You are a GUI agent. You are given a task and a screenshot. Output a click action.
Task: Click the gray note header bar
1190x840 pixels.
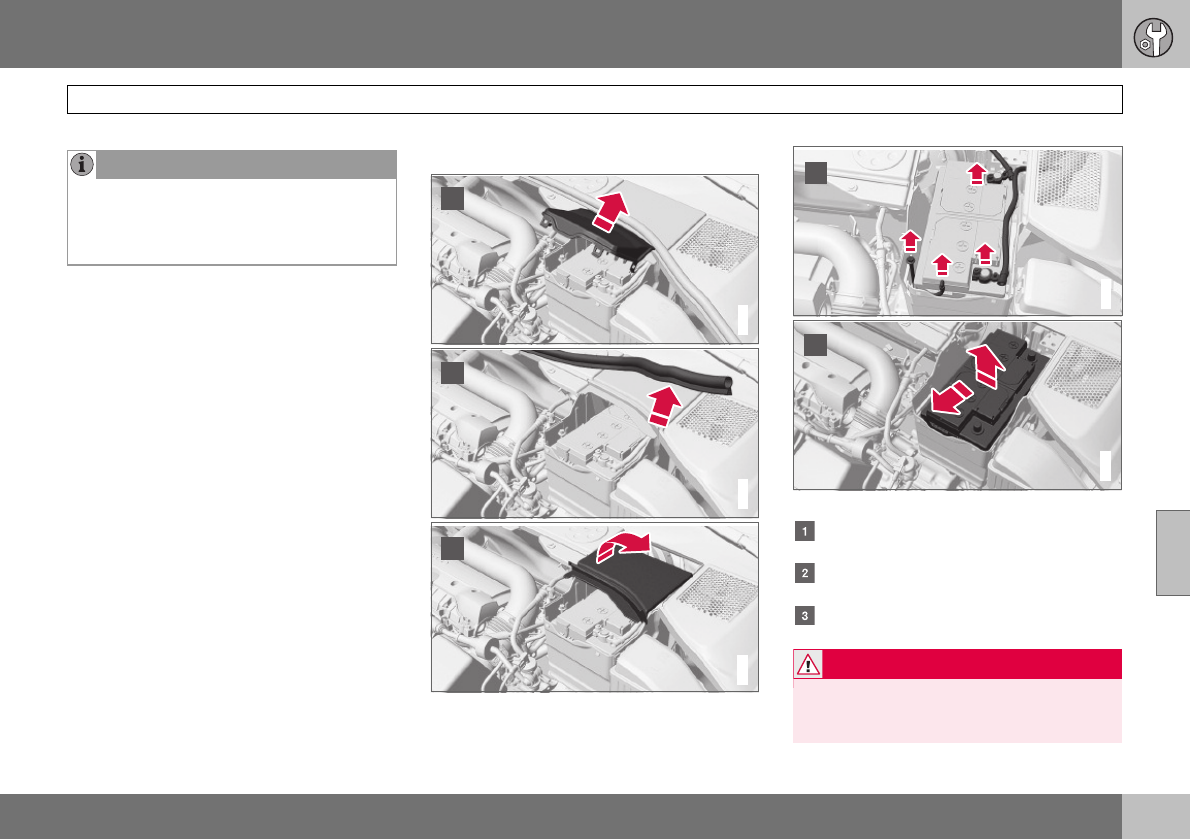coord(246,165)
